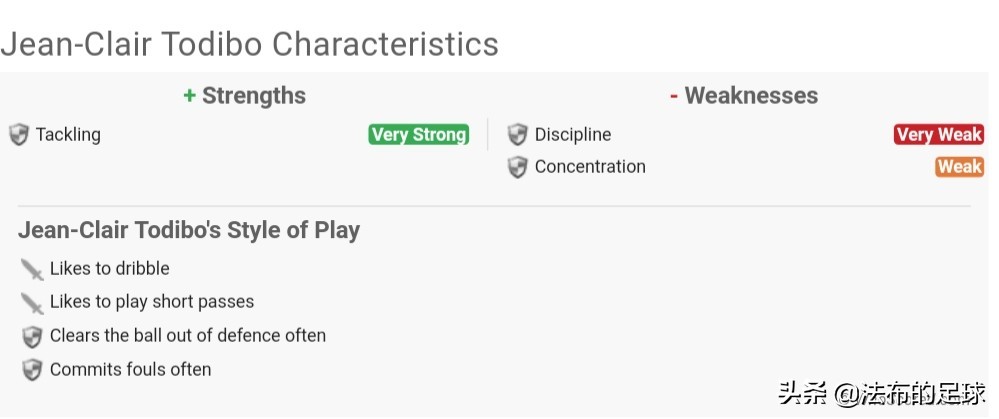Click the shield icon beside Clears the ball

point(32,336)
